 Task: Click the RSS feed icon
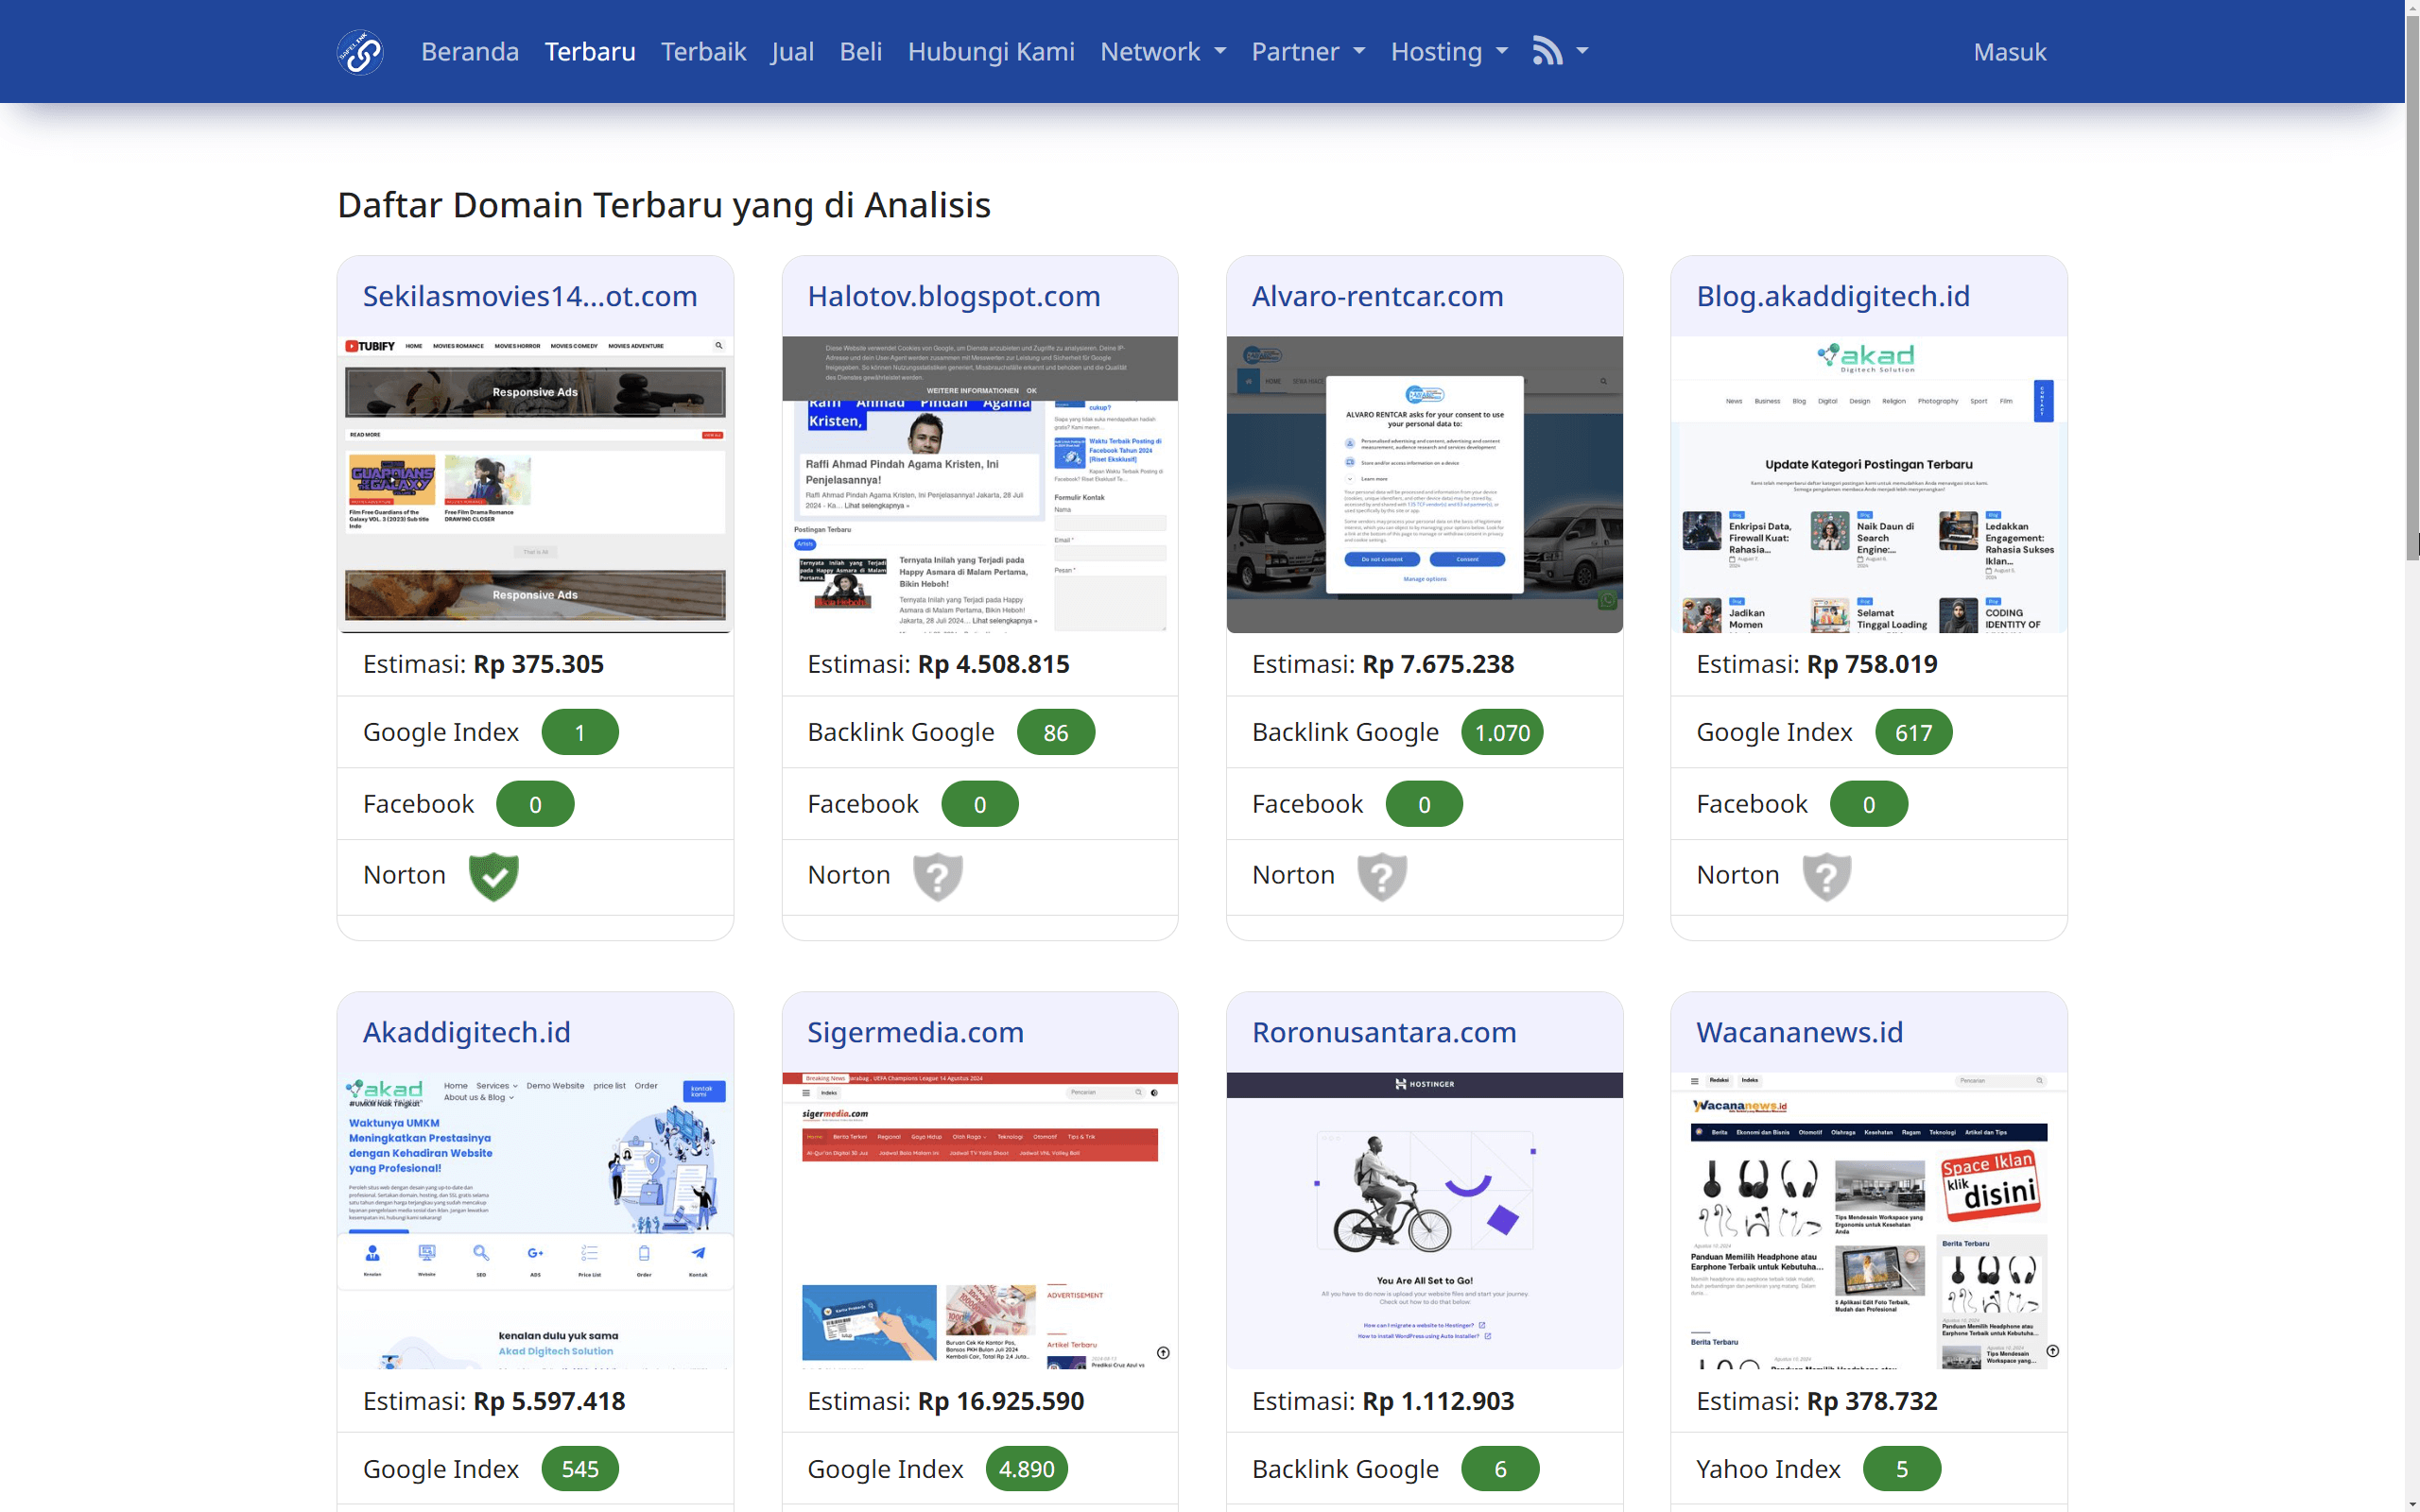tap(1547, 50)
